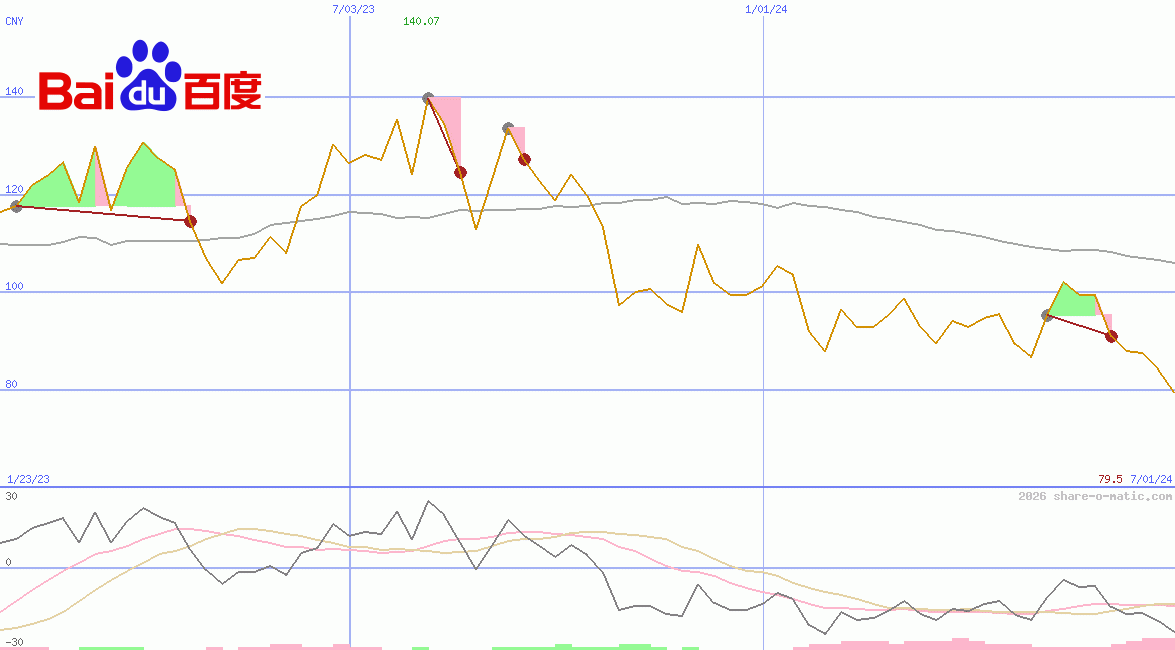Viewport: 1175px width, 650px height.
Task: Click the gray start marker at the left edge
Action: 16,206
